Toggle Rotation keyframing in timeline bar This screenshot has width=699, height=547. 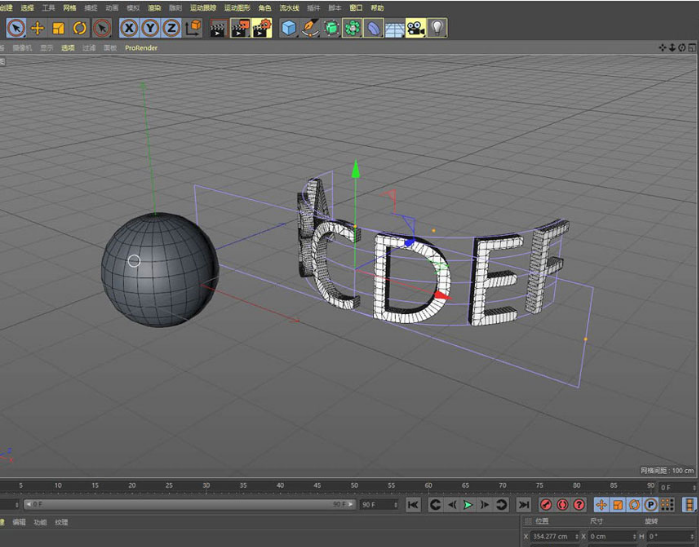(634, 505)
